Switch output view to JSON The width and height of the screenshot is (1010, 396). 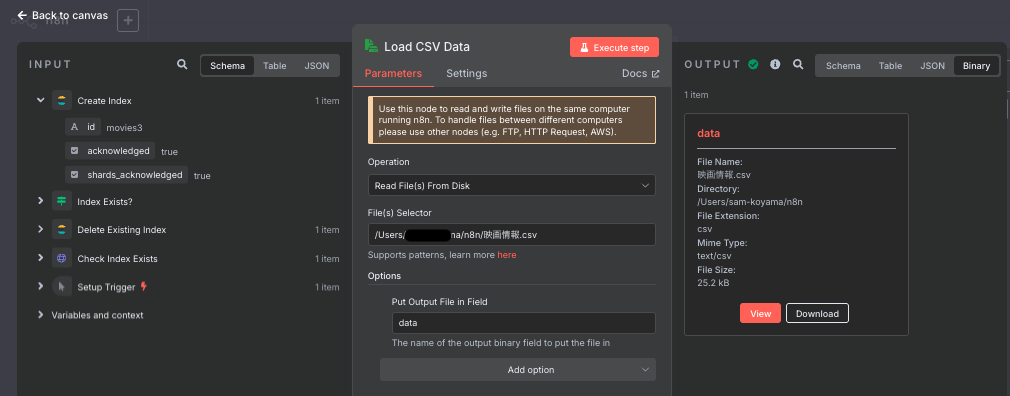932,66
